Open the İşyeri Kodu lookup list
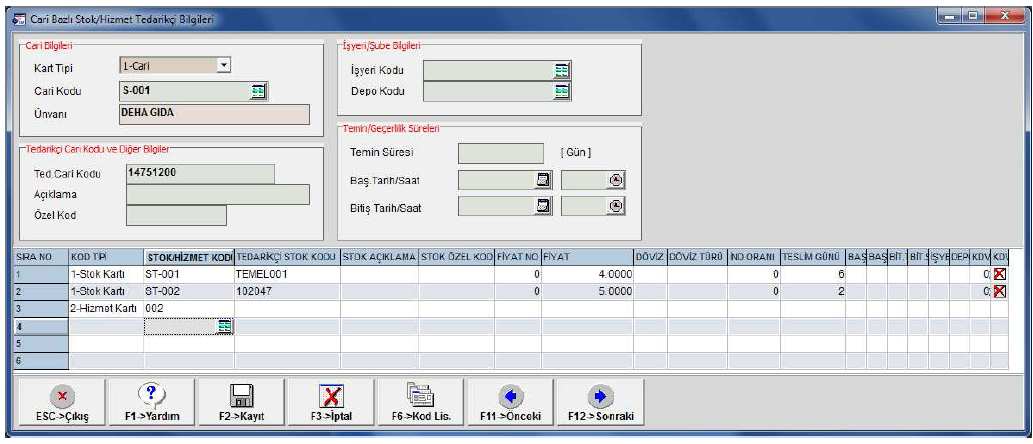This screenshot has width=1033, height=444. [561, 69]
